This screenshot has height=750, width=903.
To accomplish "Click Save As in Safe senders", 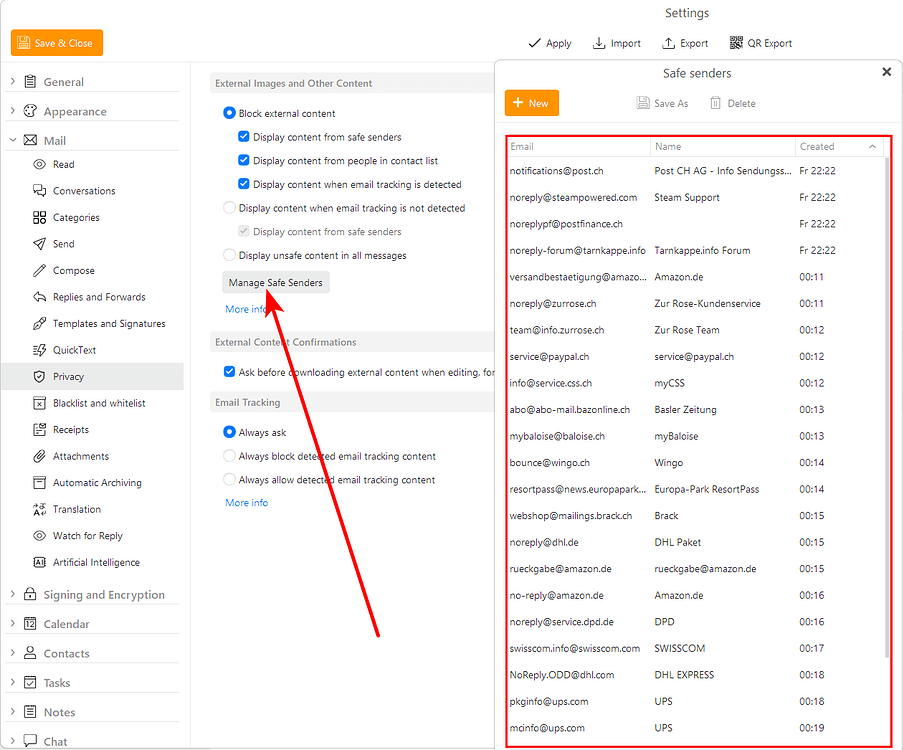I will pyautogui.click(x=662, y=103).
